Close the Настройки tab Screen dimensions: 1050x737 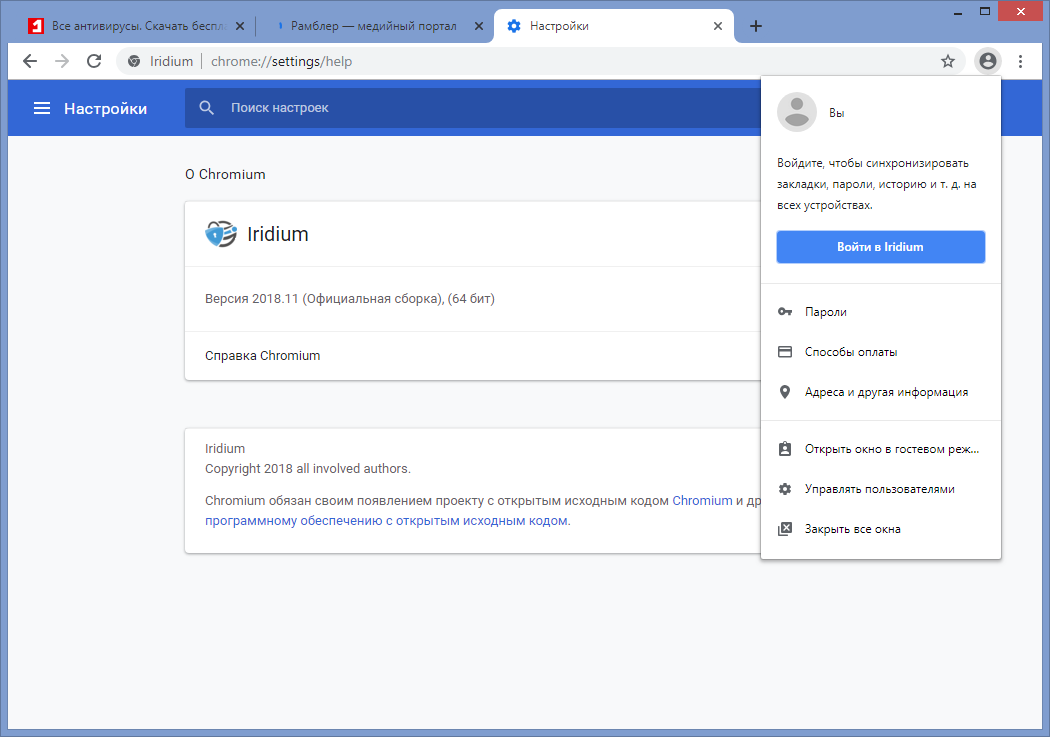tap(718, 26)
